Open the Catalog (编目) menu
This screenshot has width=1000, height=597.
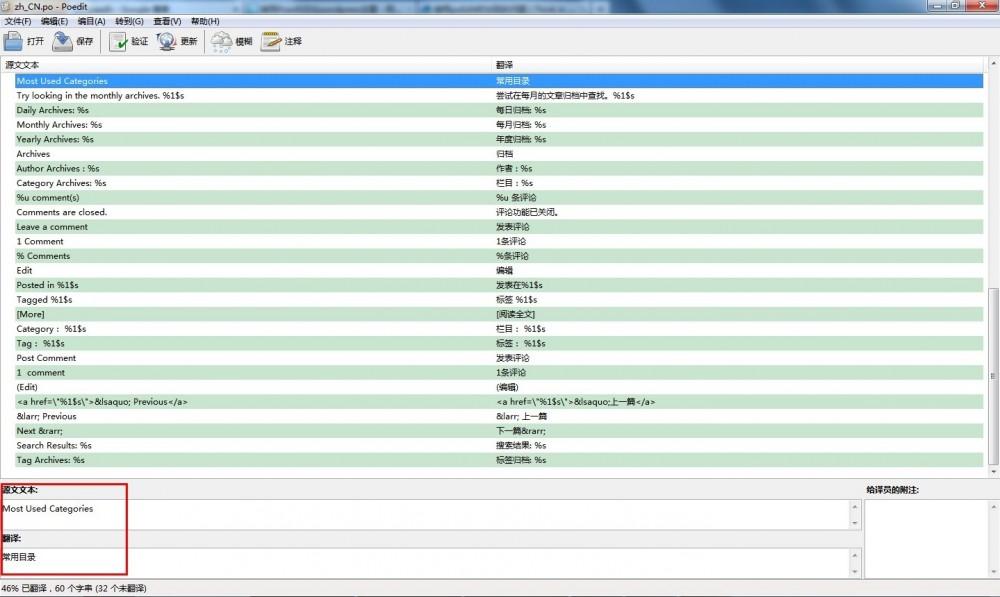(92, 21)
